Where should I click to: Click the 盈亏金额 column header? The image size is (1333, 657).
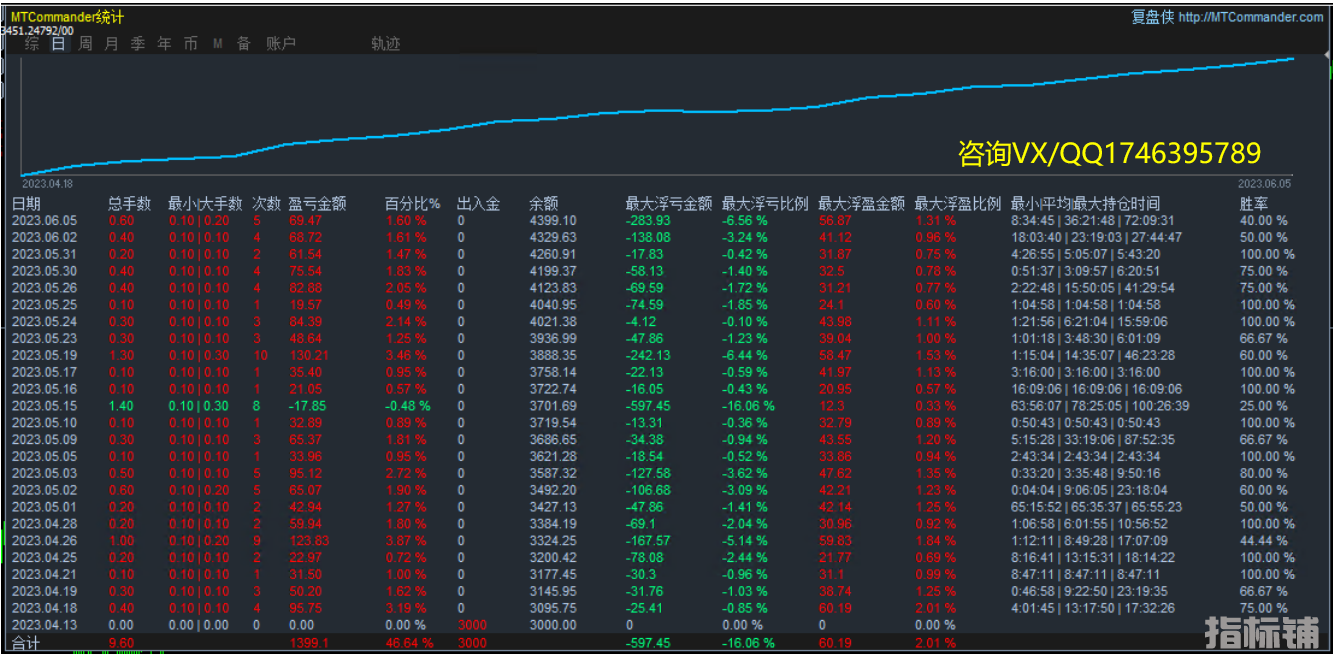point(317,204)
